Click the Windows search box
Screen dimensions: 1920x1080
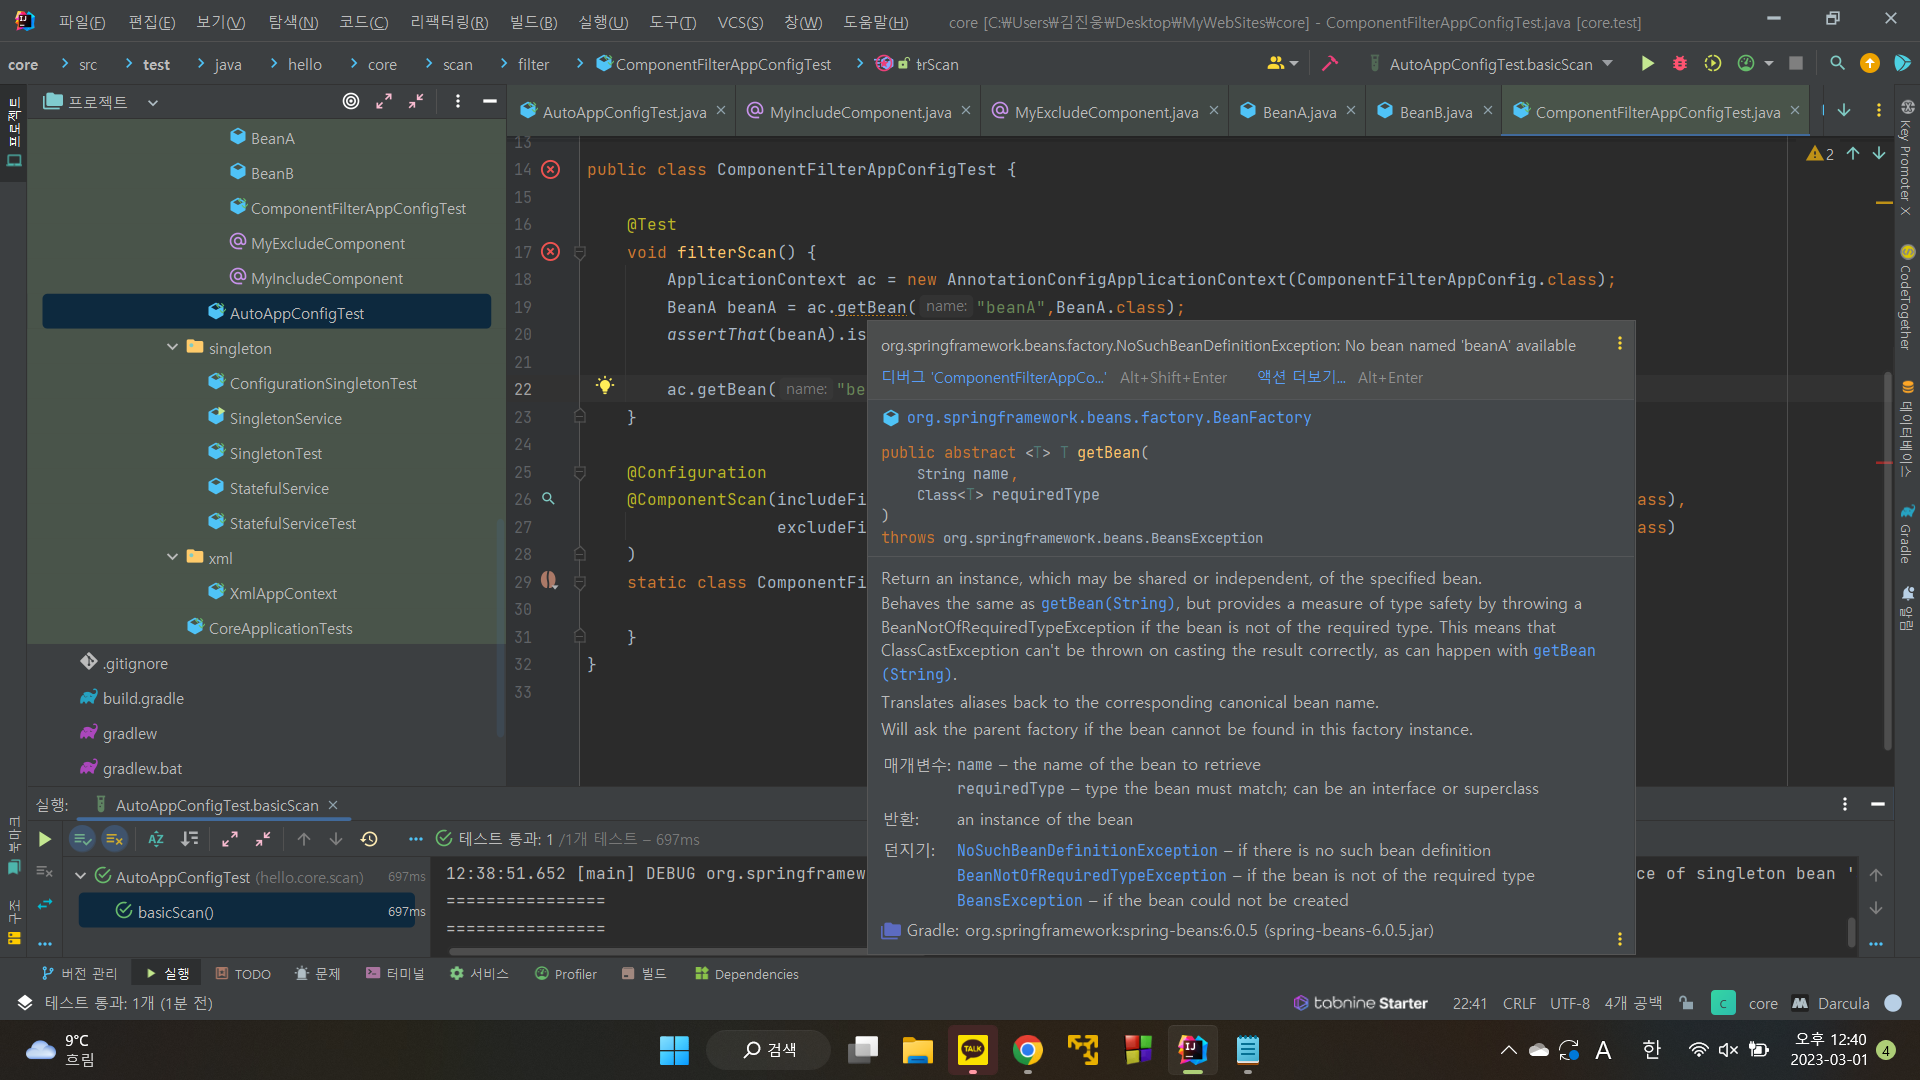pos(769,1050)
